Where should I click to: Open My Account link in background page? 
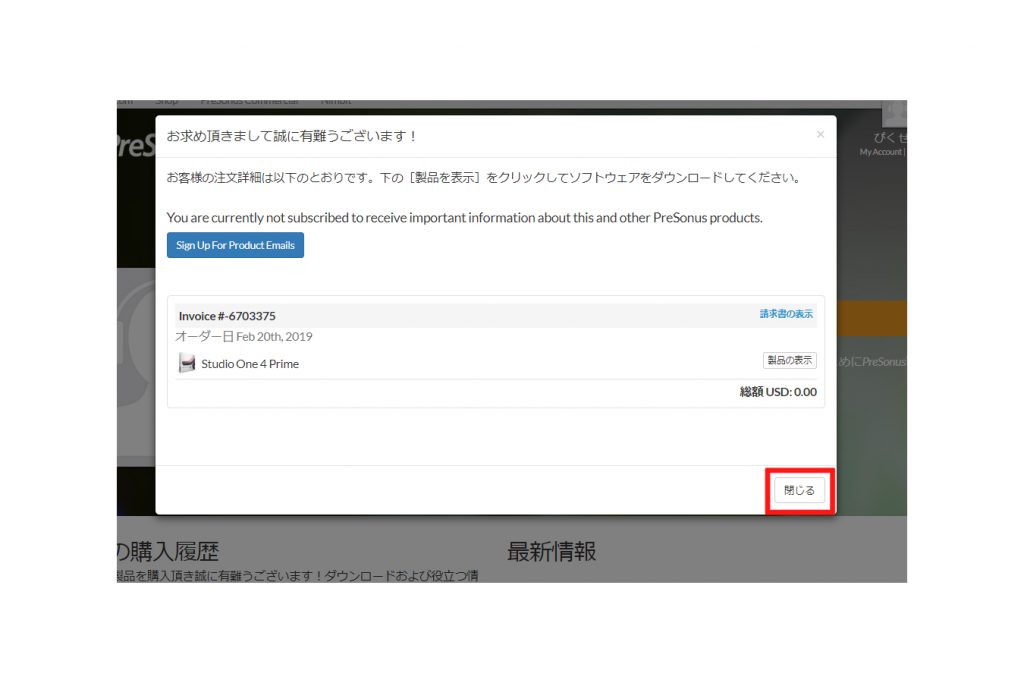881,151
